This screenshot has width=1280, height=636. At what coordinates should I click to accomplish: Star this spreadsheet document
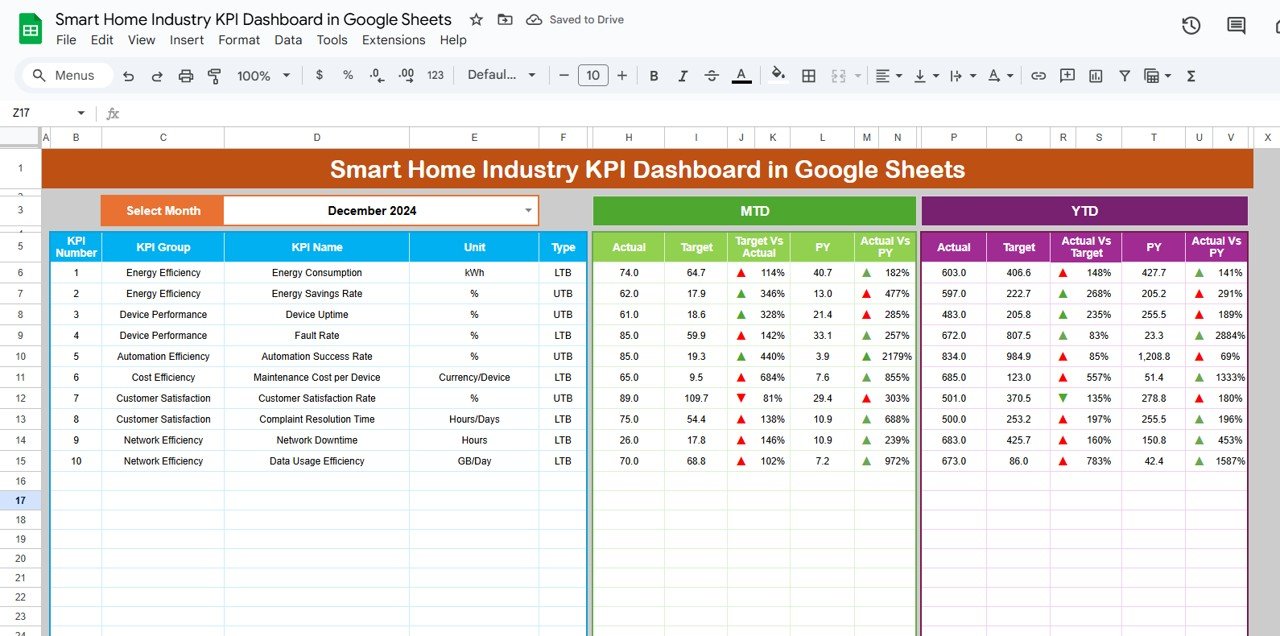[x=477, y=20]
